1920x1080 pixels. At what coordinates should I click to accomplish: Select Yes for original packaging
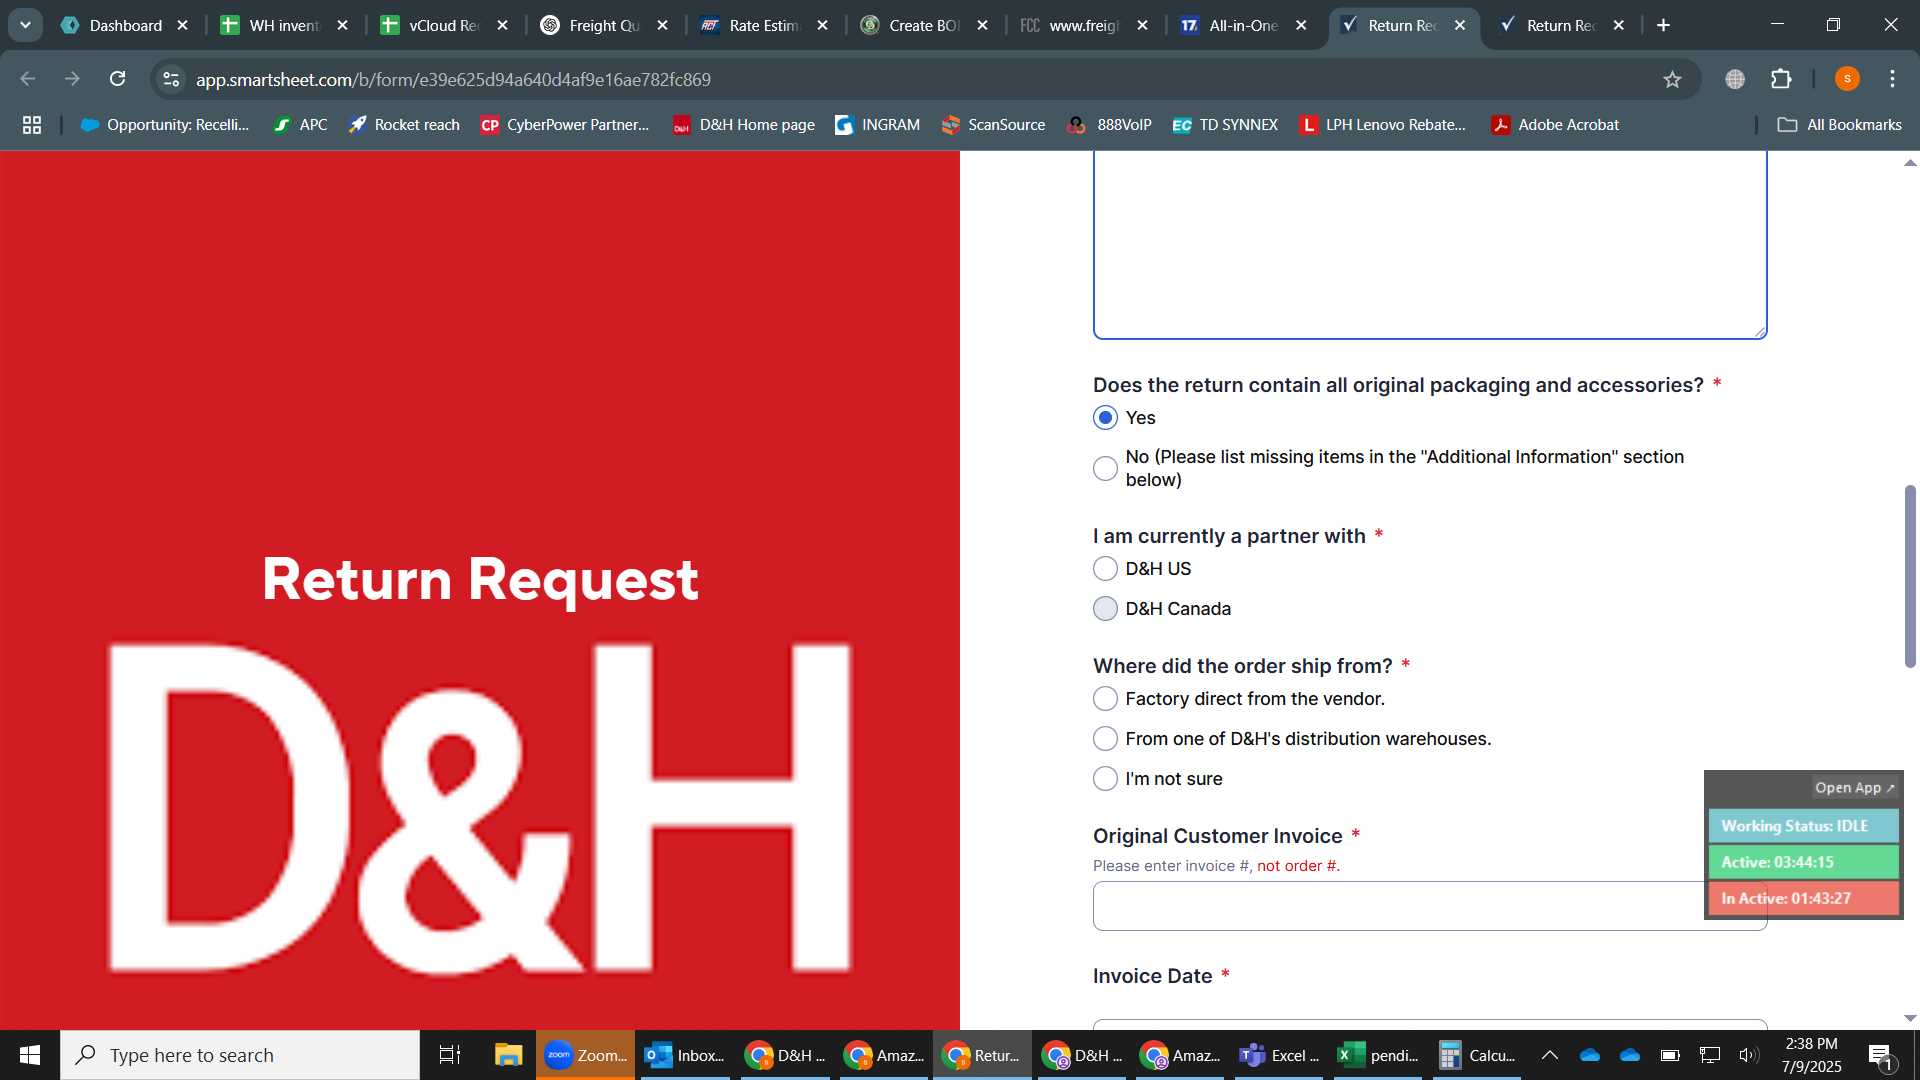coord(1105,418)
